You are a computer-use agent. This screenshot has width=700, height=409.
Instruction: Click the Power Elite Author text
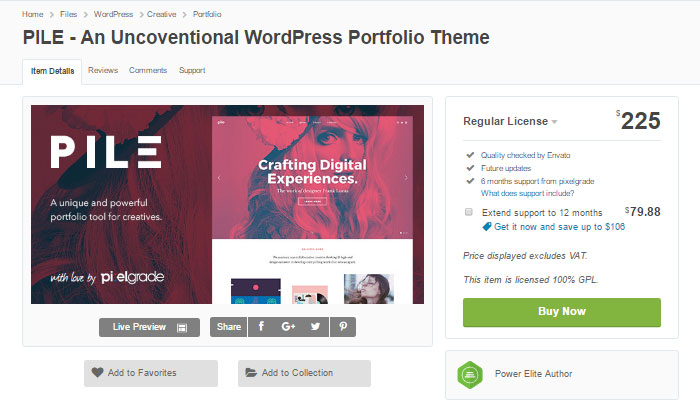(533, 374)
